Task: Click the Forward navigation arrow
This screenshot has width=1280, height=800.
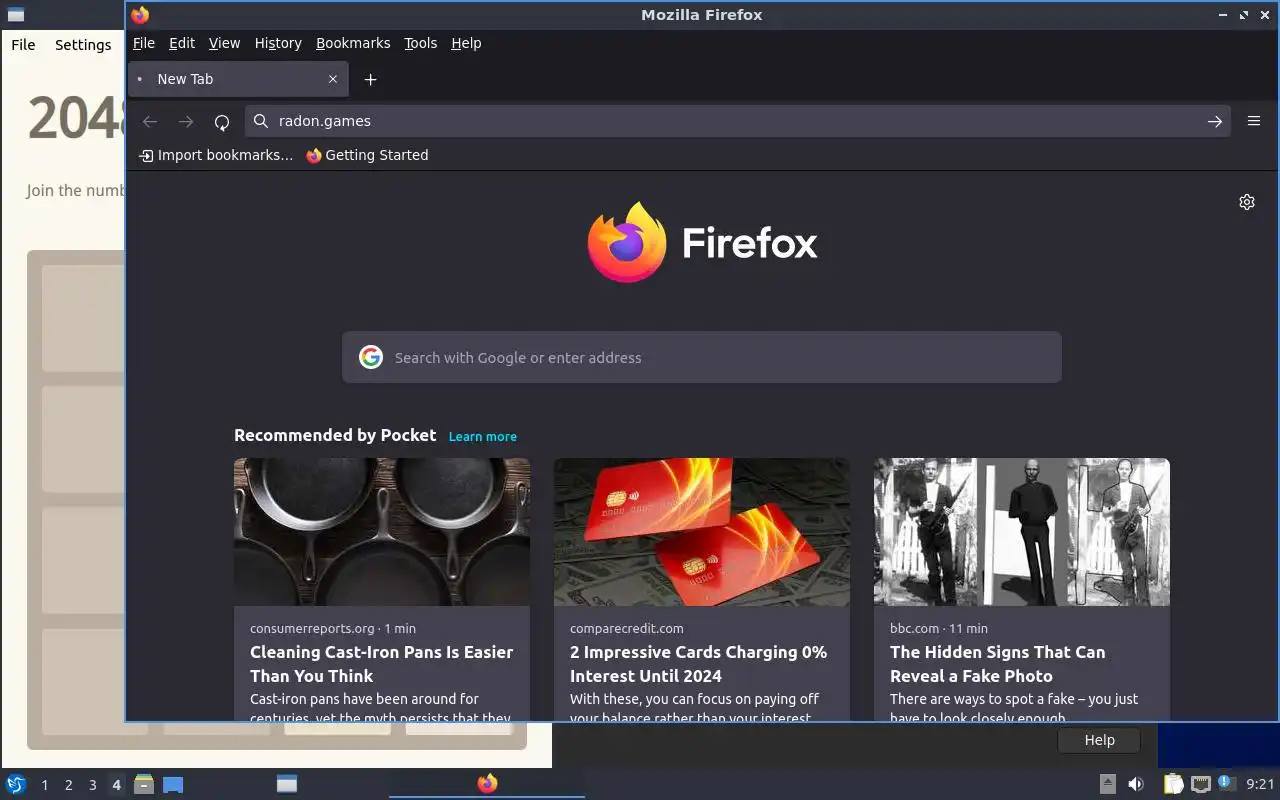Action: [186, 121]
